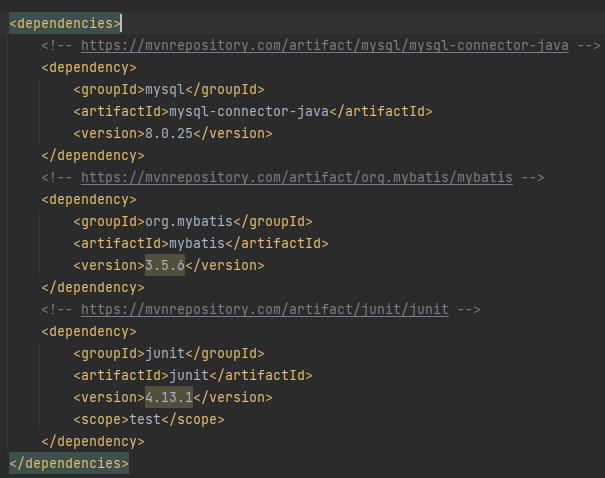
Task: Click highlighted version 4.13.1
Action: coord(169,397)
